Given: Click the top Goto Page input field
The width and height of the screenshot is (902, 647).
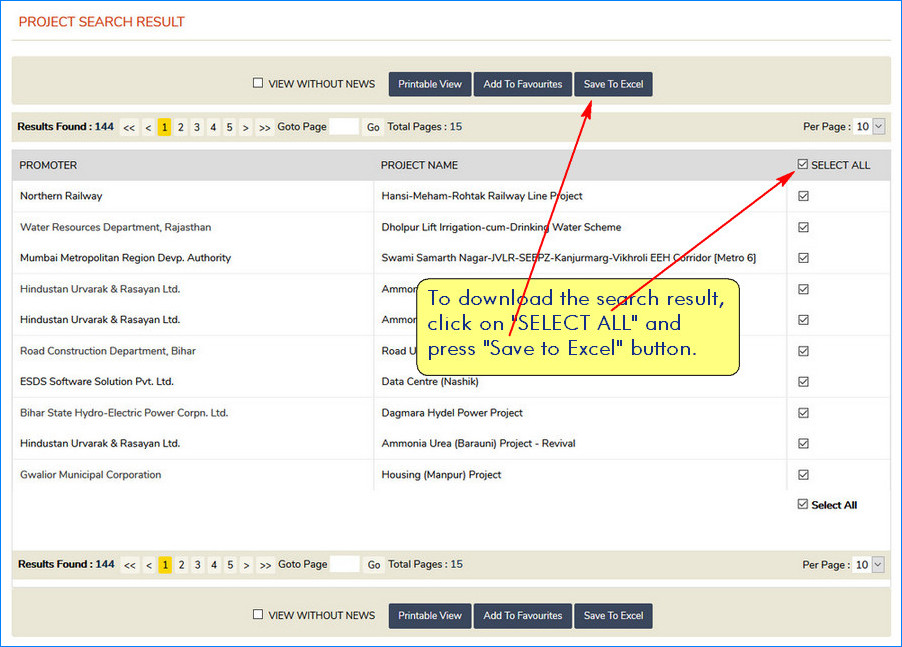Looking at the screenshot, I should [343, 127].
